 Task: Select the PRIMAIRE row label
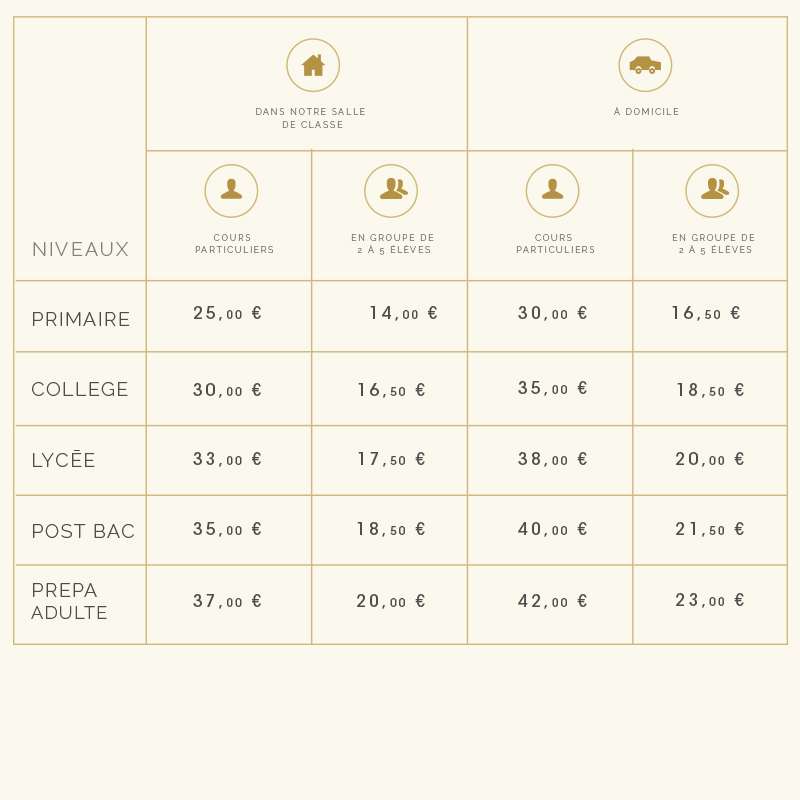coord(81,319)
